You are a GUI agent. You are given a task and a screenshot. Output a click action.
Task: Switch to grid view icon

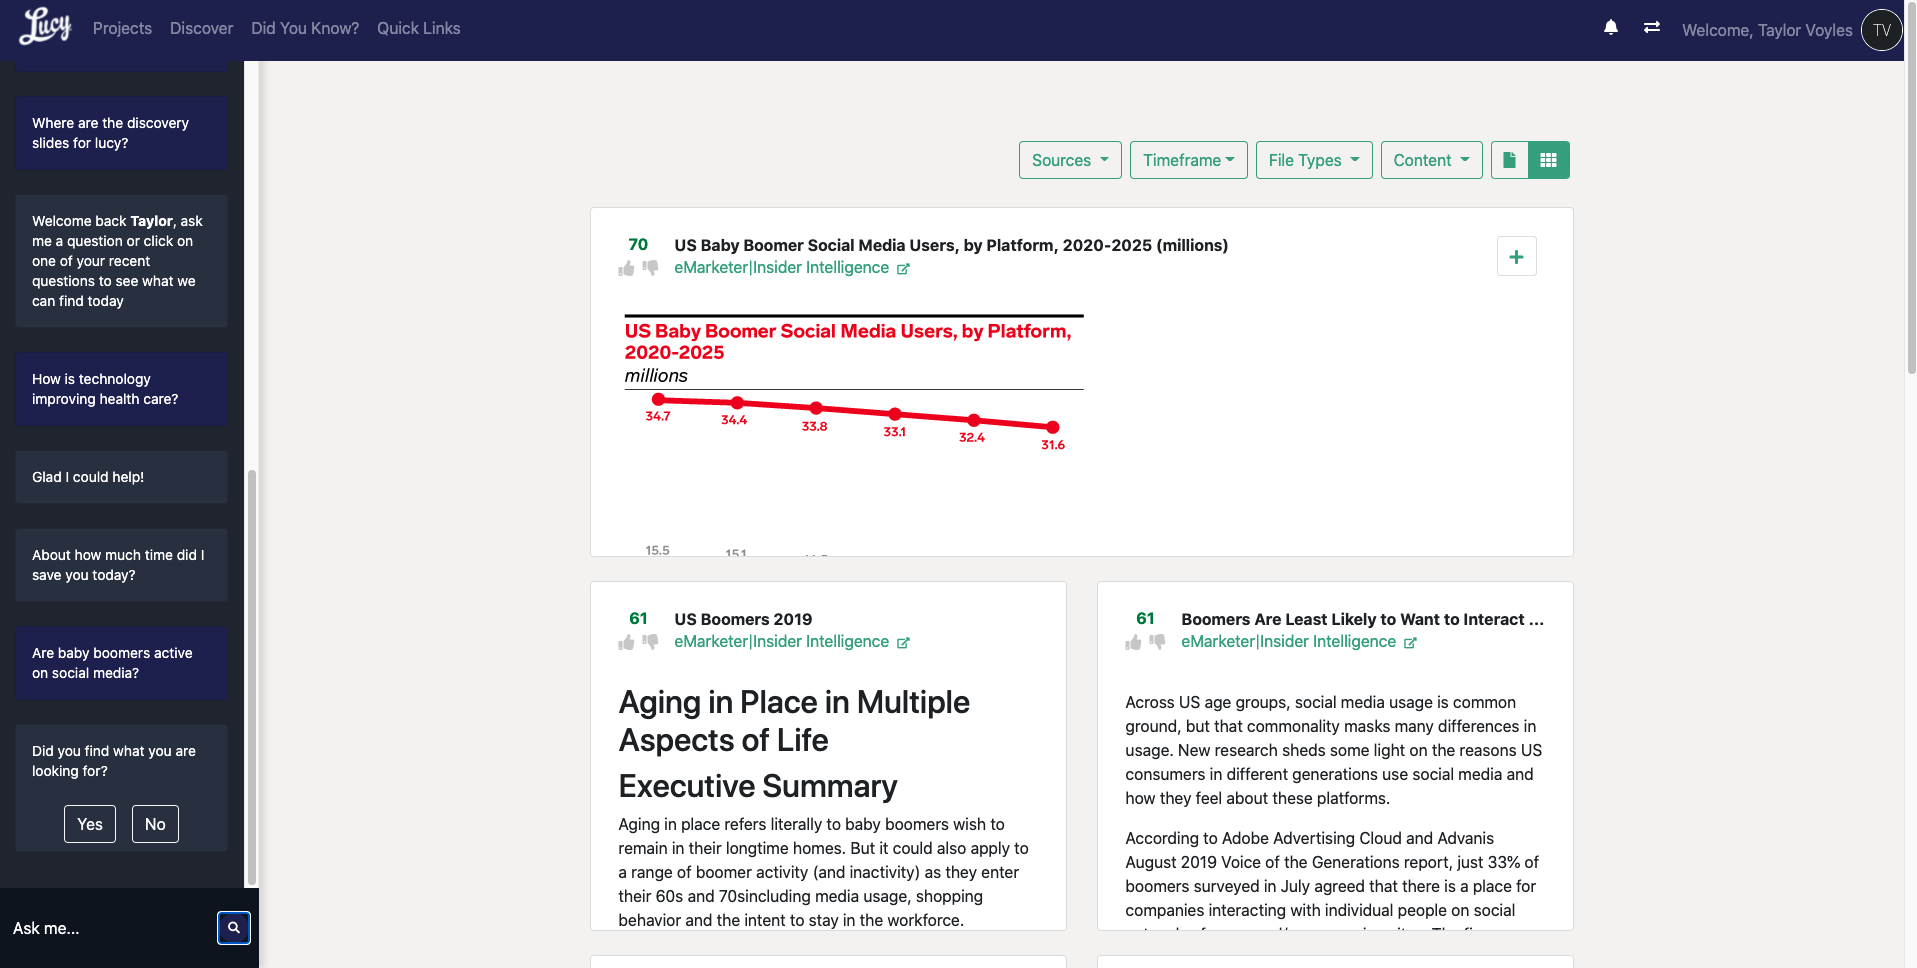(1548, 160)
